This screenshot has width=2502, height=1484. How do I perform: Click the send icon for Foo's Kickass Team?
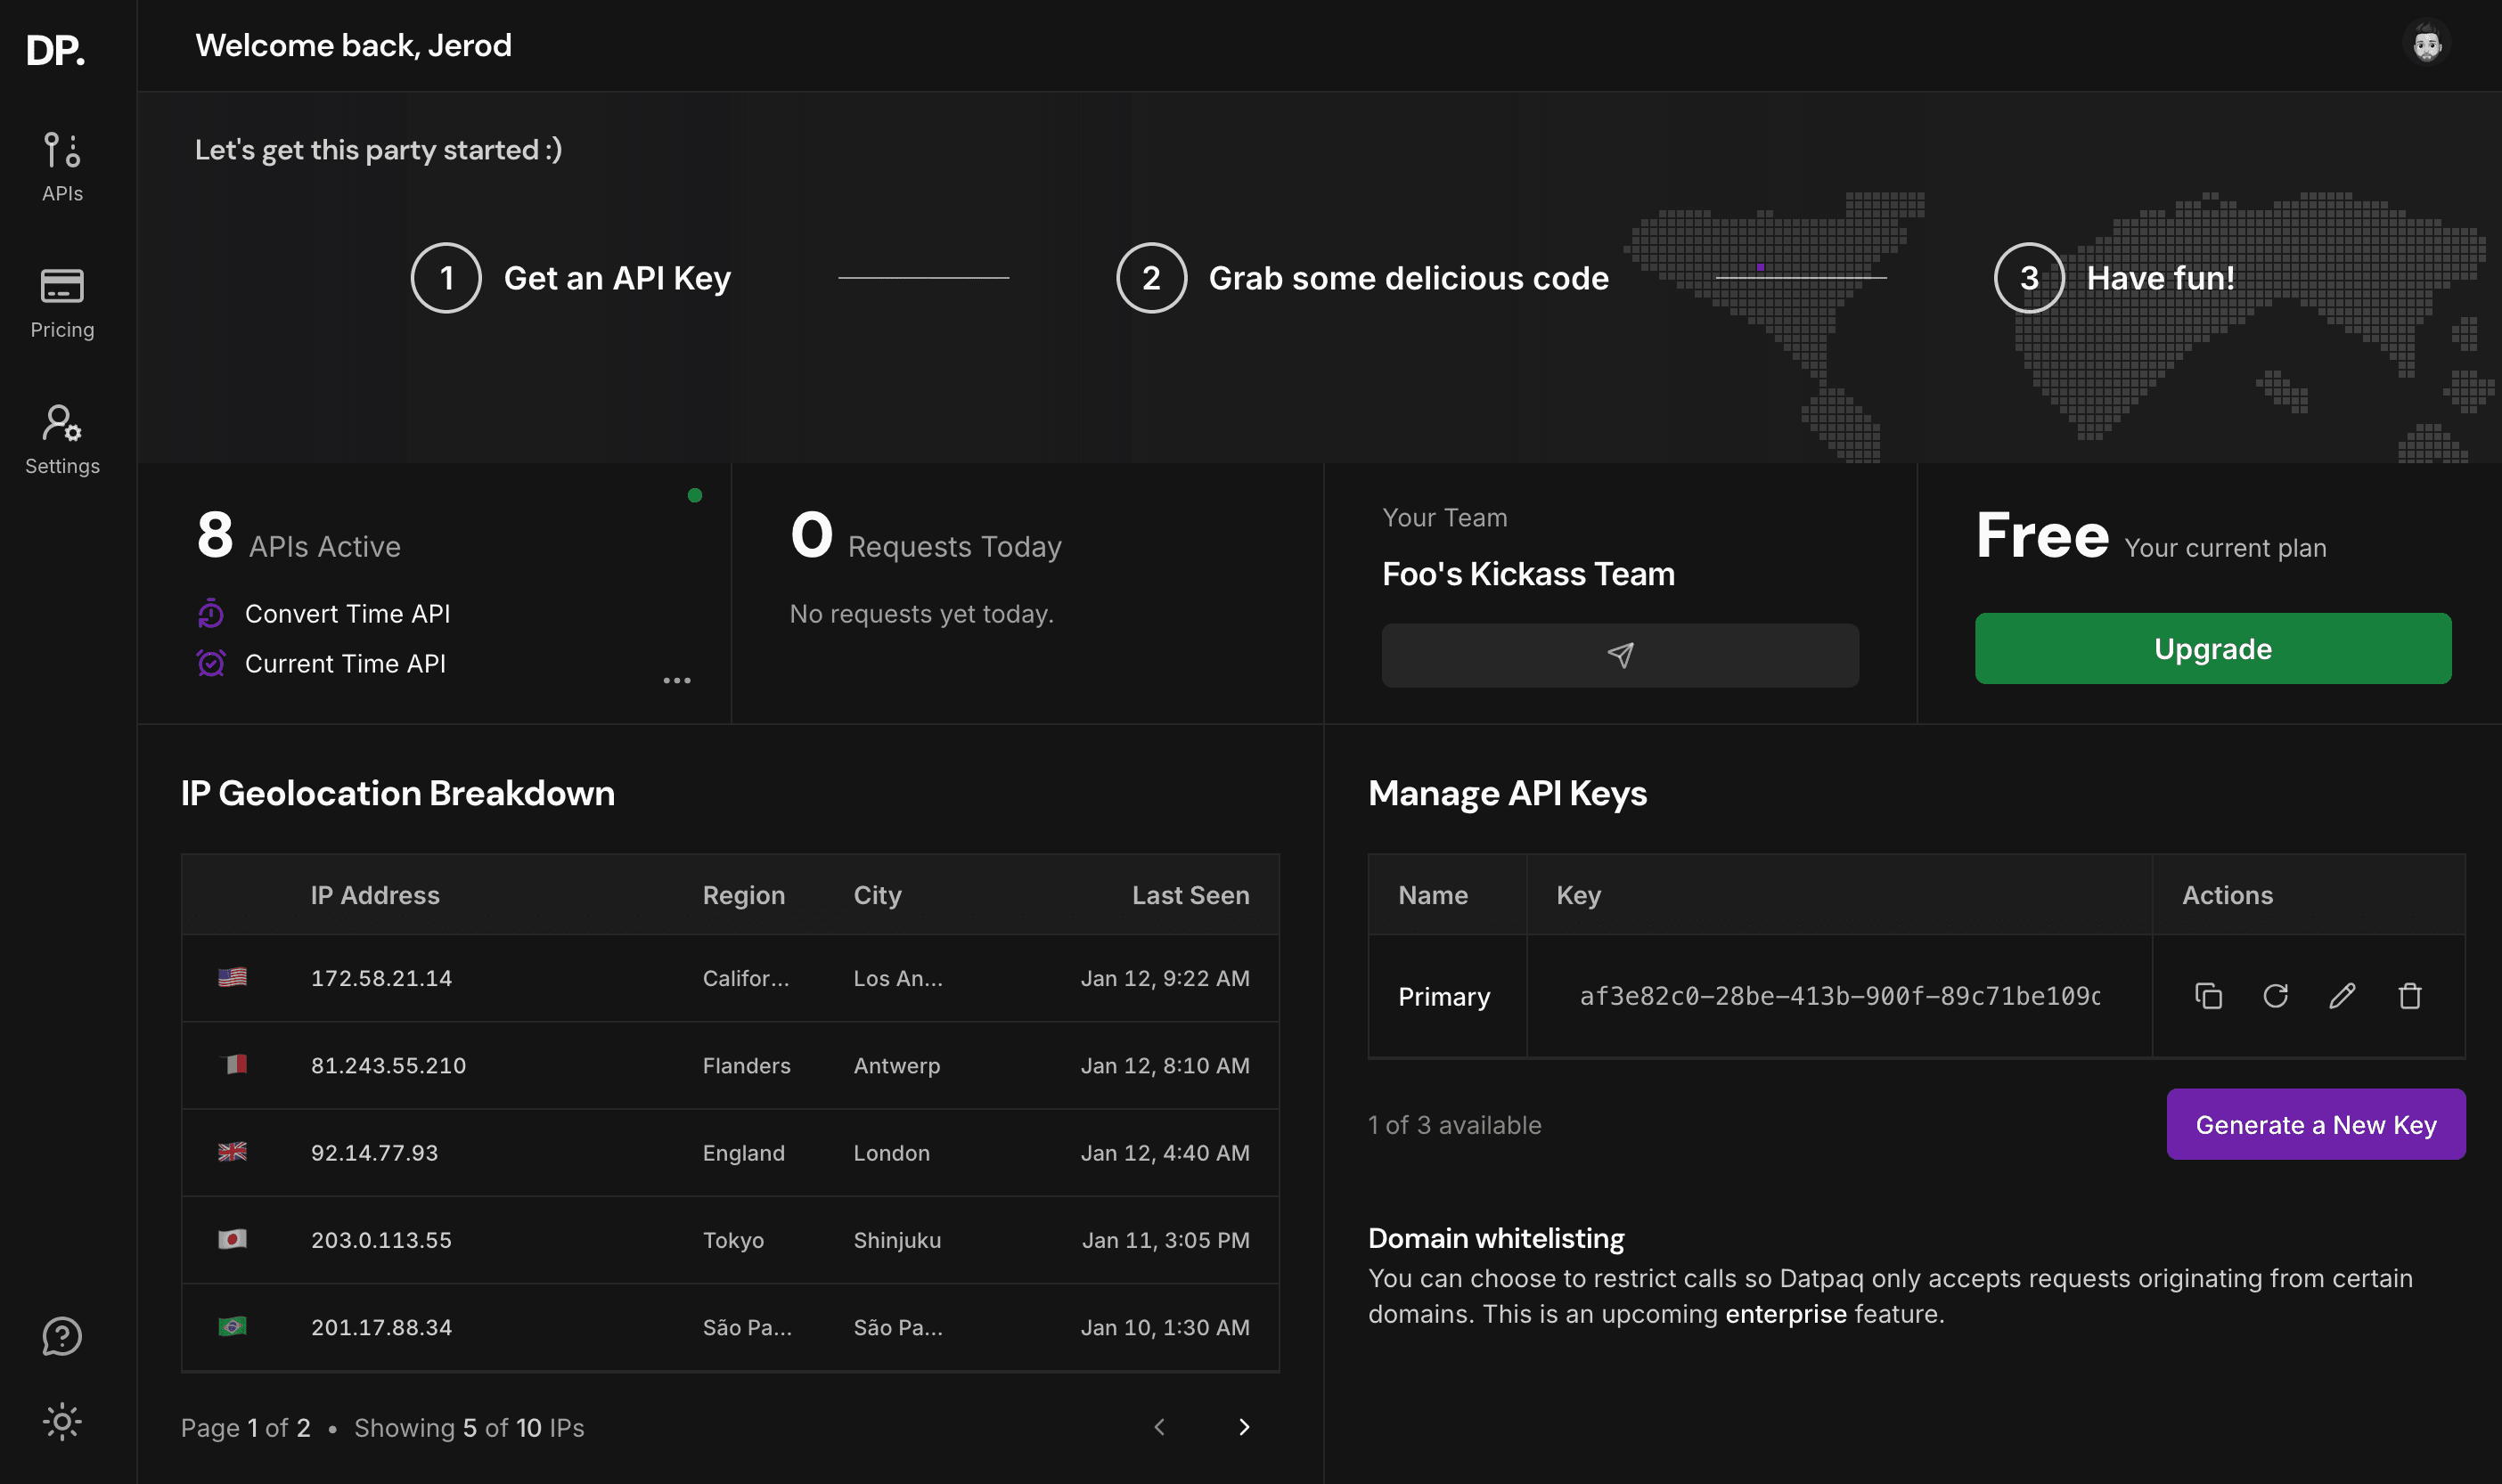point(1620,655)
